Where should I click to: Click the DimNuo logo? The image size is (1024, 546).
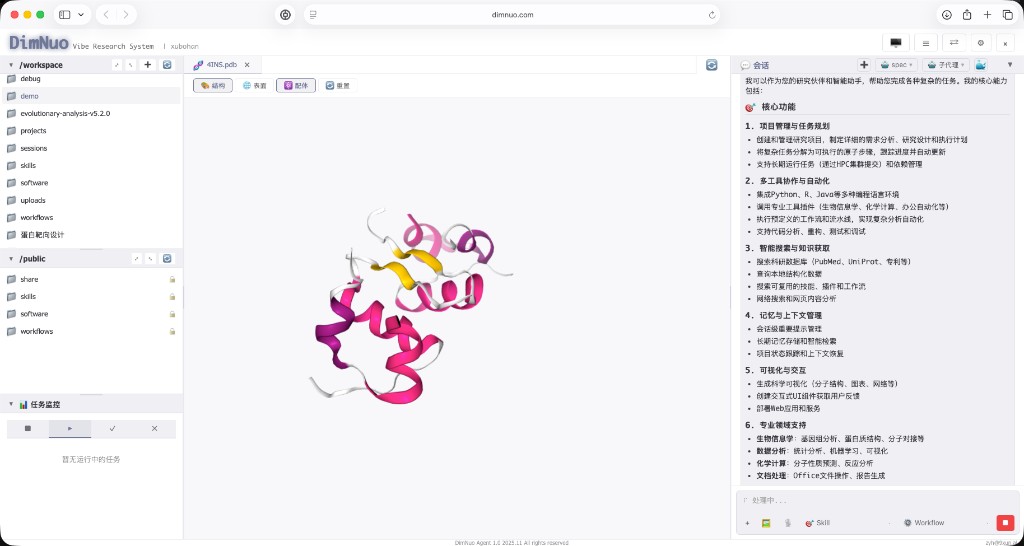click(x=38, y=42)
